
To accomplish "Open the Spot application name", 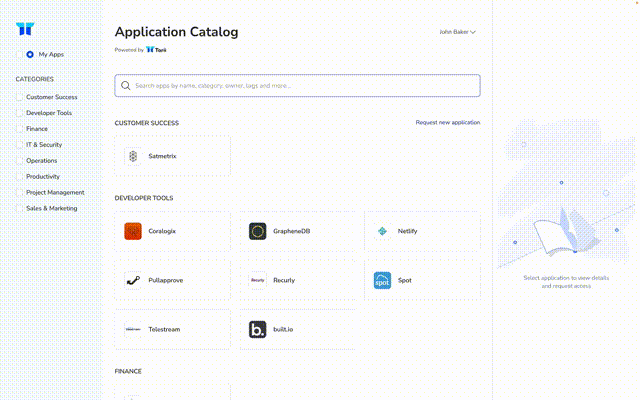I will [404, 280].
